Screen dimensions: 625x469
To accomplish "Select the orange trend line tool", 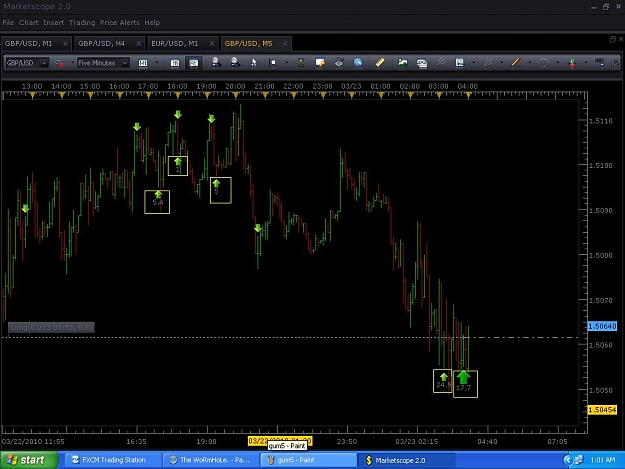I will 516,63.
